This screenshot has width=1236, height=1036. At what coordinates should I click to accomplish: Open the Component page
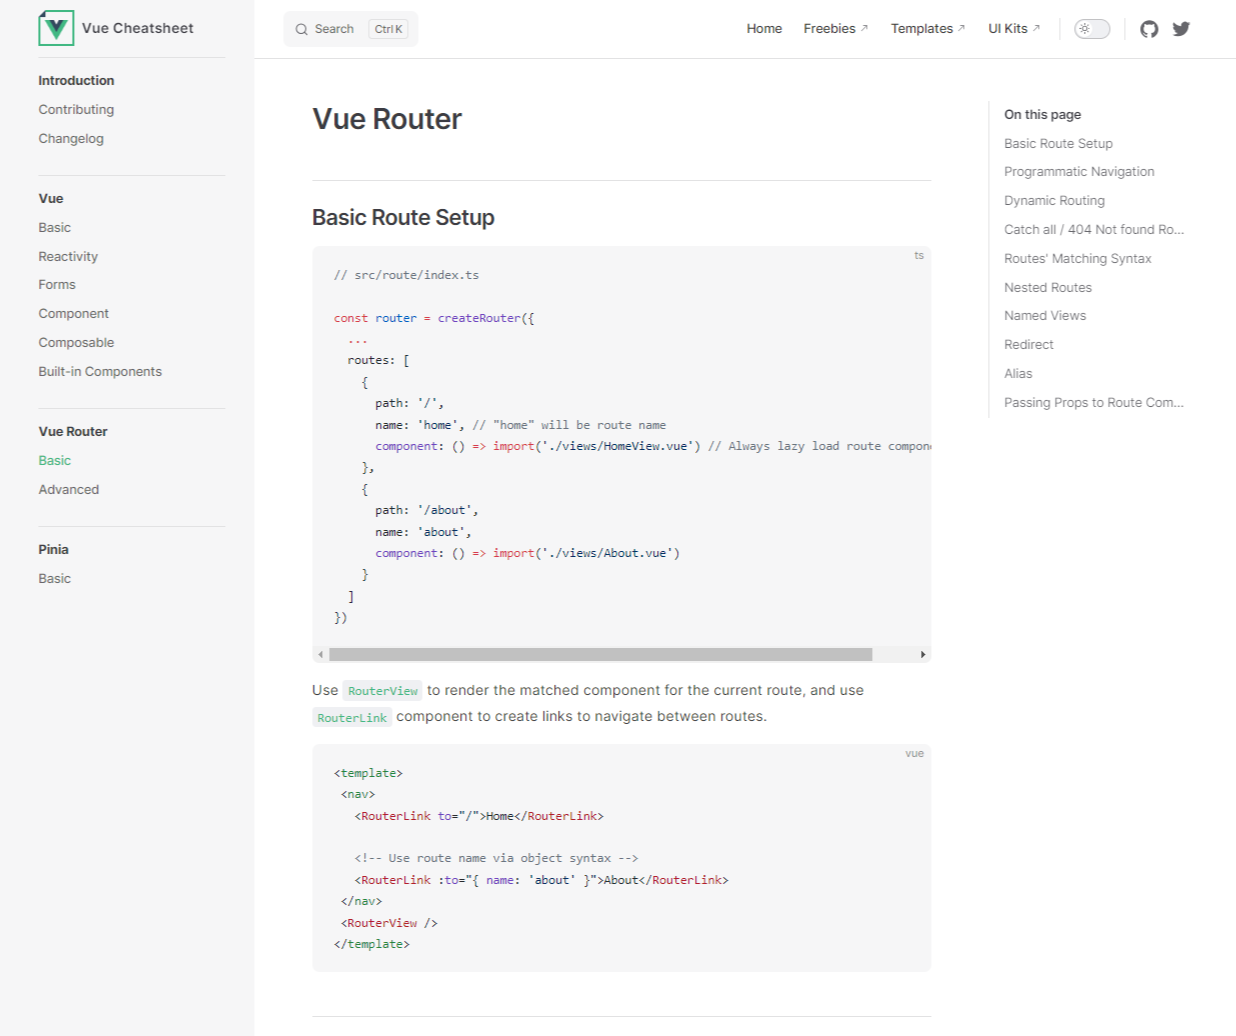pyautogui.click(x=74, y=313)
